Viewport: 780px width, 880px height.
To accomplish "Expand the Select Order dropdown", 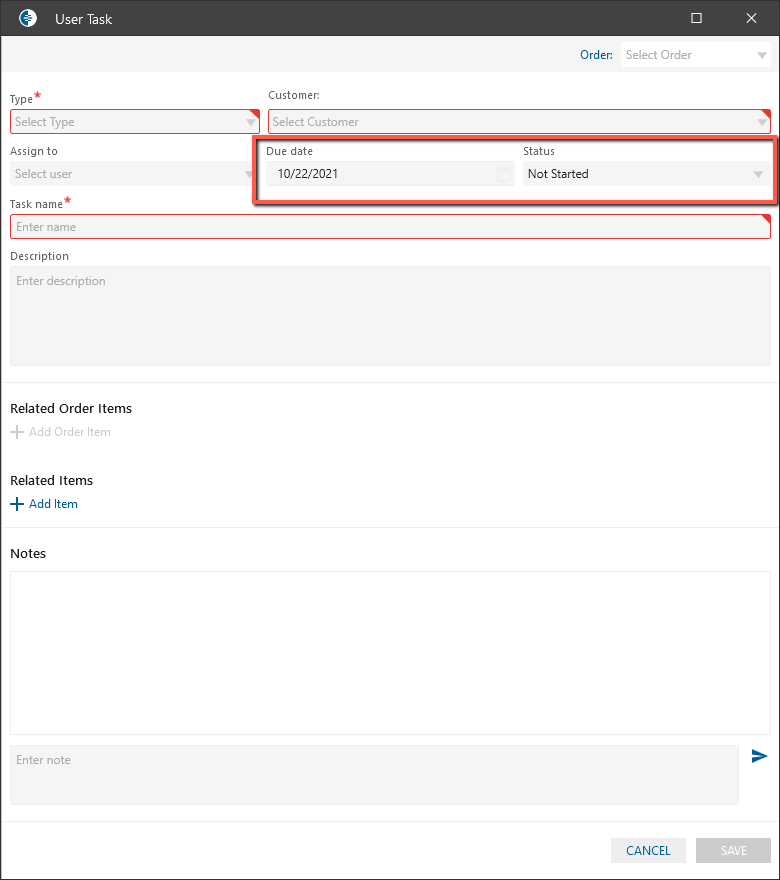I will [x=762, y=56].
